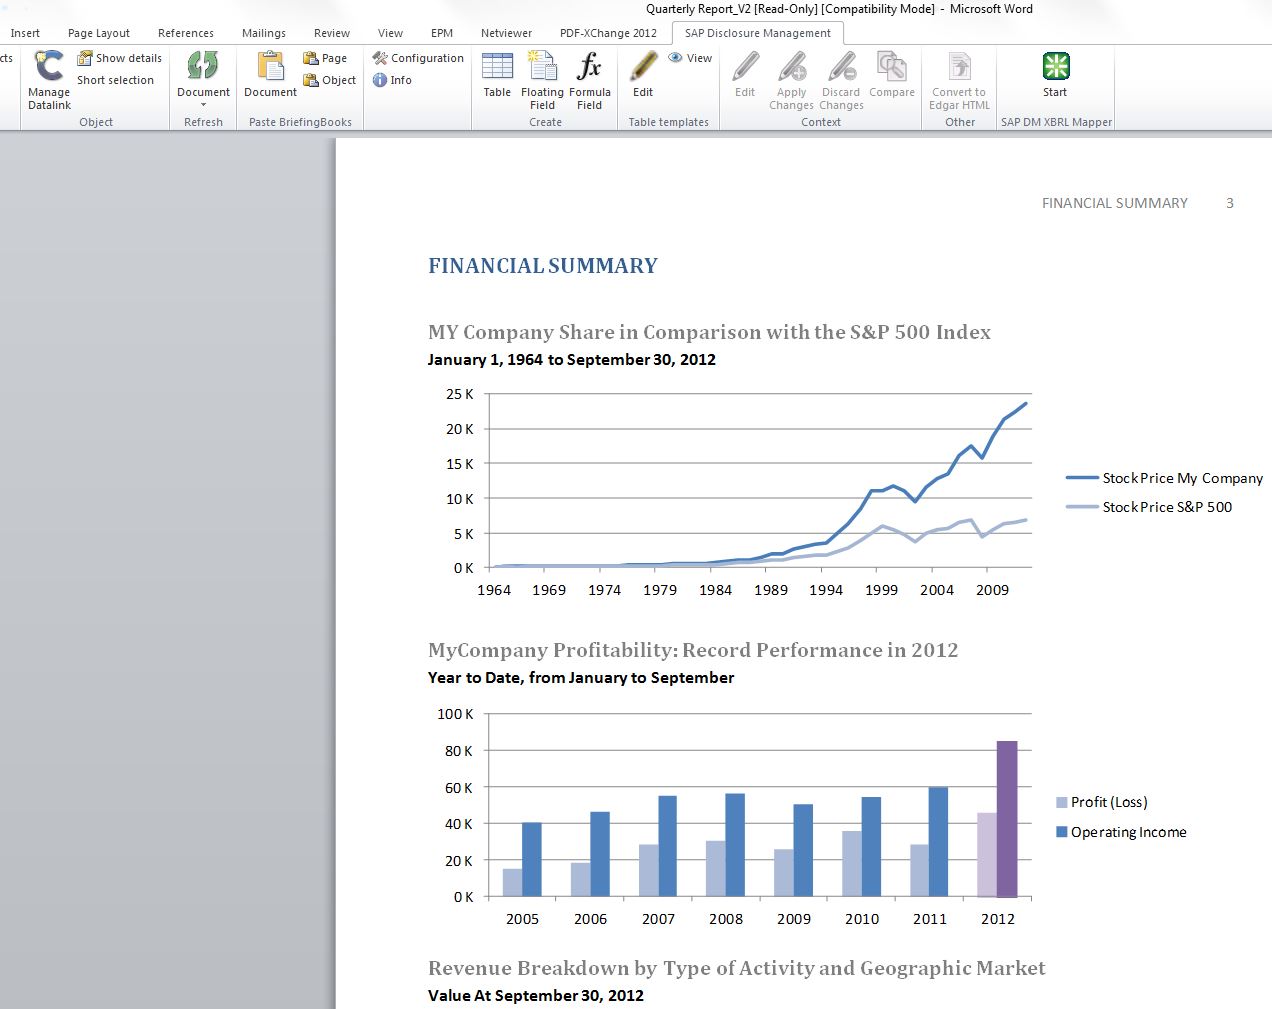The image size is (1272, 1009).
Task: Select the purple 2012 Operating Income bar
Action: click(1007, 819)
